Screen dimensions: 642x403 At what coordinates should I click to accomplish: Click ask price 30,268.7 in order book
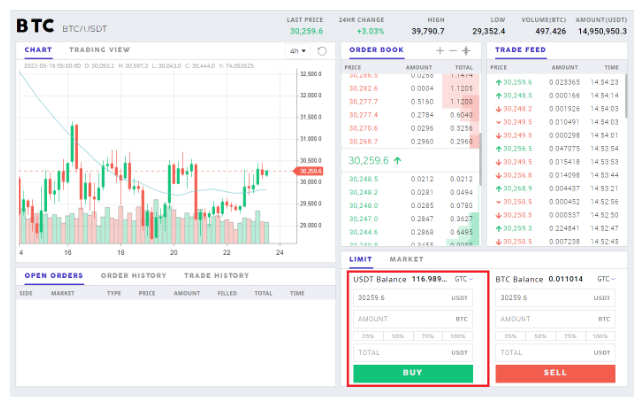pos(363,142)
